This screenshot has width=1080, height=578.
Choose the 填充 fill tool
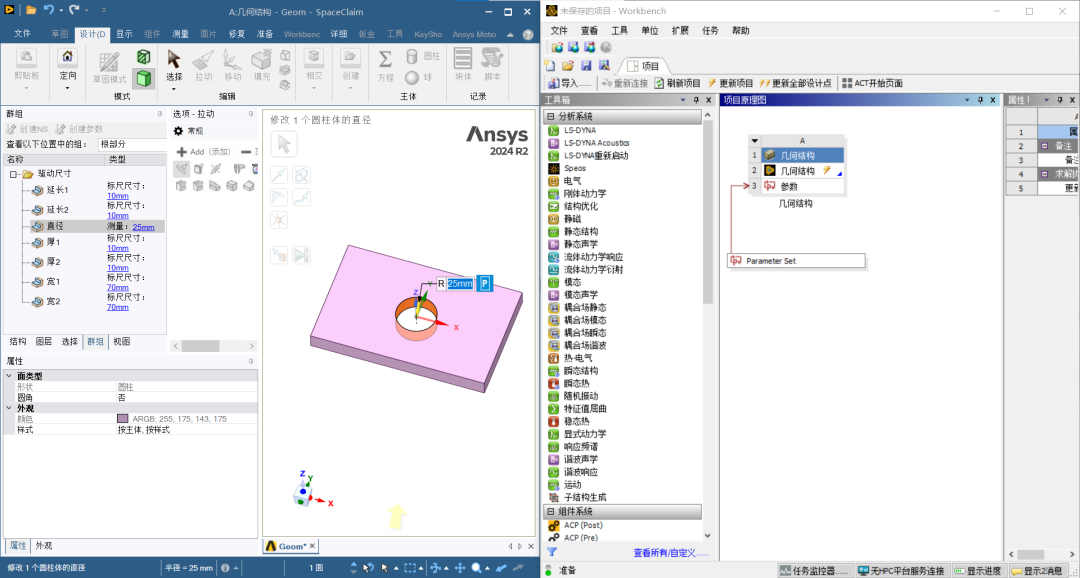tap(262, 65)
